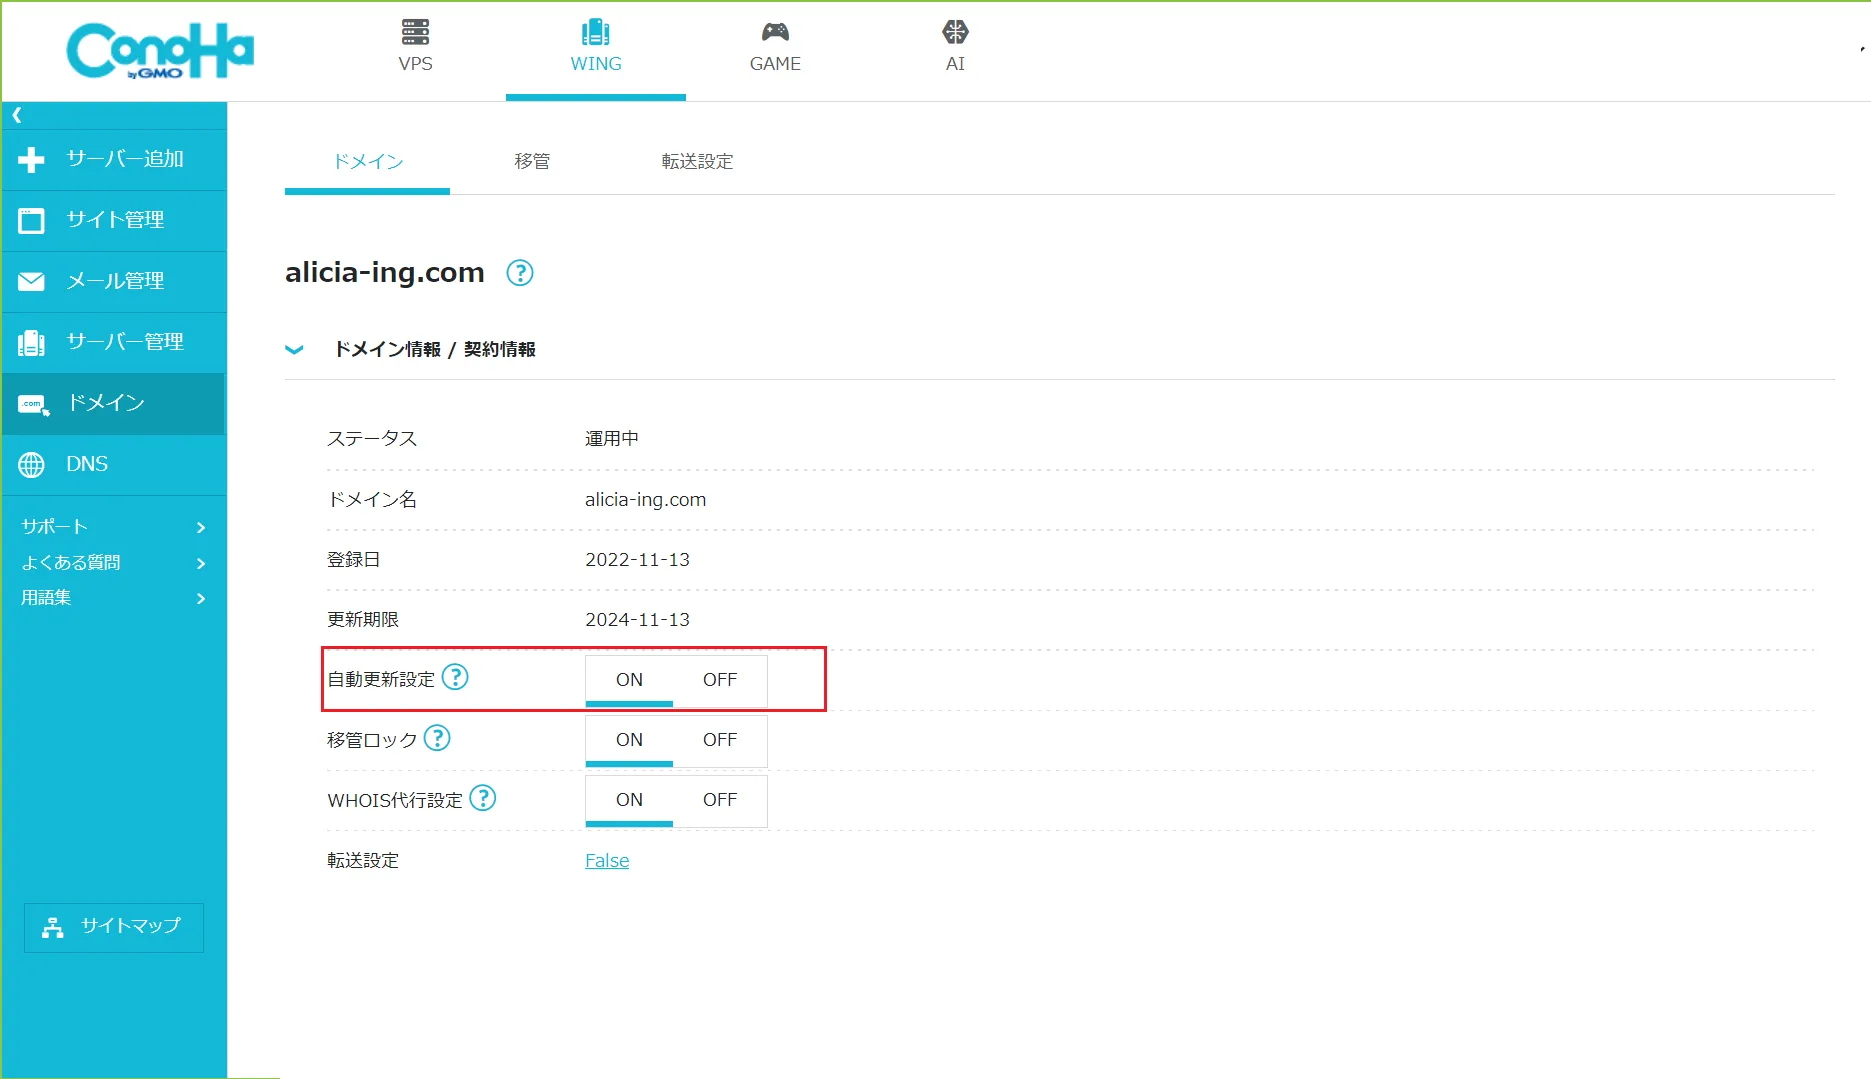Collapse the ドメイン情報 / 契約情報 section chevron
This screenshot has height=1079, width=1871.
(294, 350)
